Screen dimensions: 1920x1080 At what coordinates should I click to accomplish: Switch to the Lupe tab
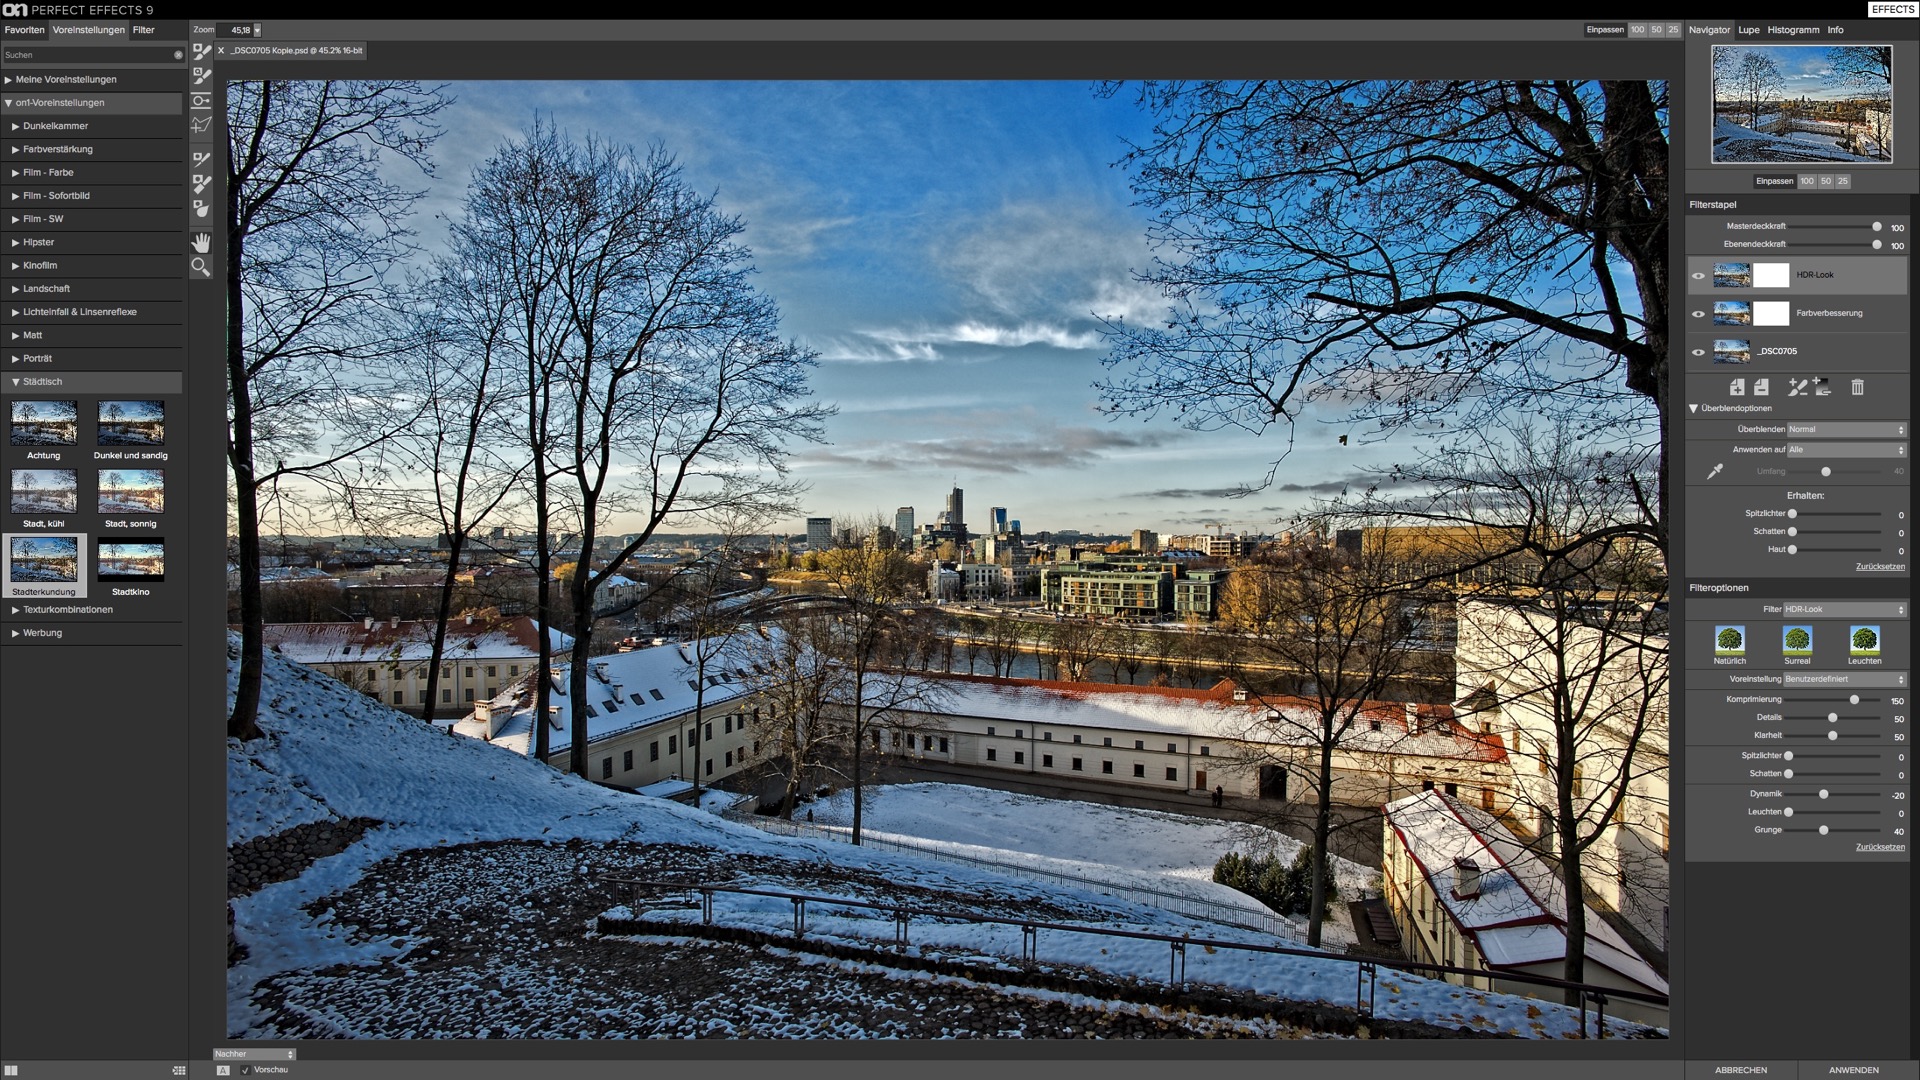[1748, 30]
